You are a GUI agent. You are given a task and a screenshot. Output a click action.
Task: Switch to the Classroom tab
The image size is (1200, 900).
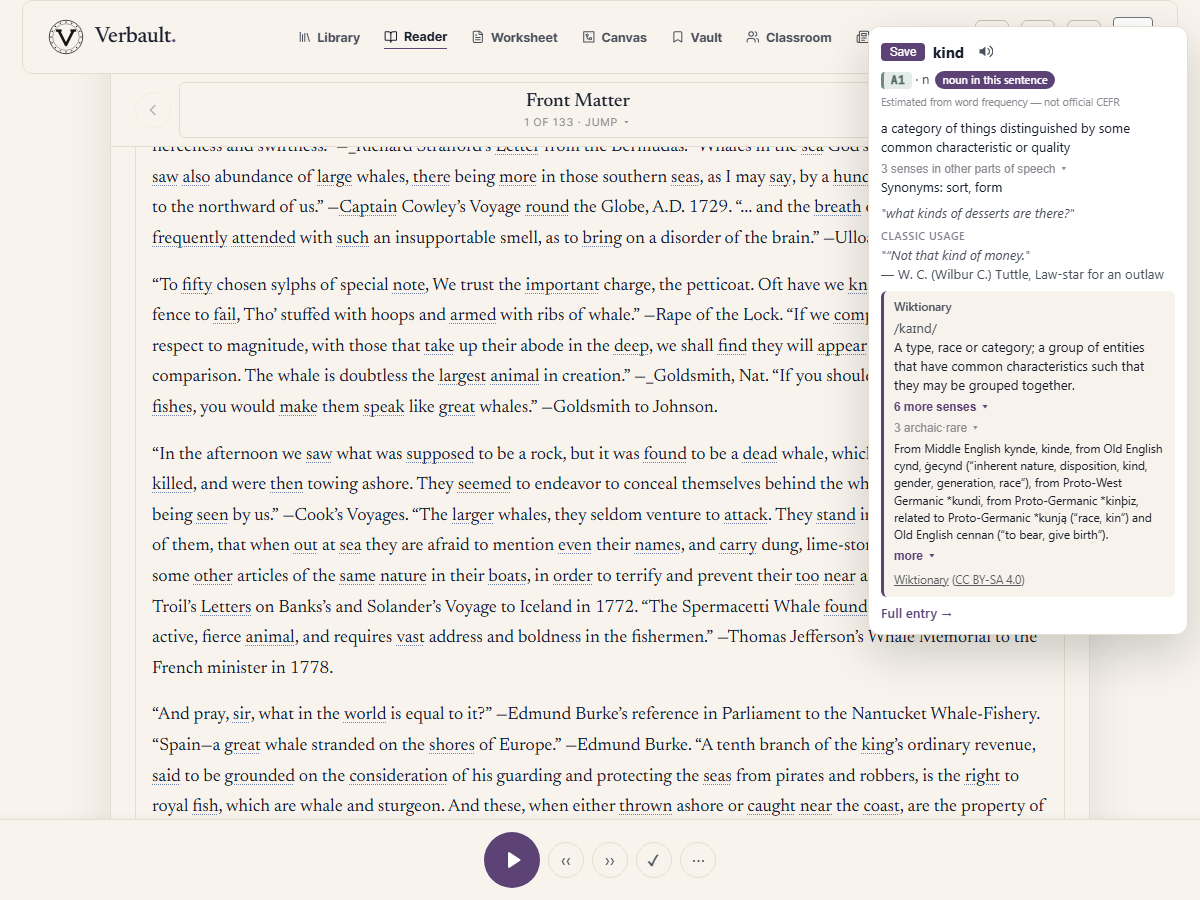tap(789, 37)
